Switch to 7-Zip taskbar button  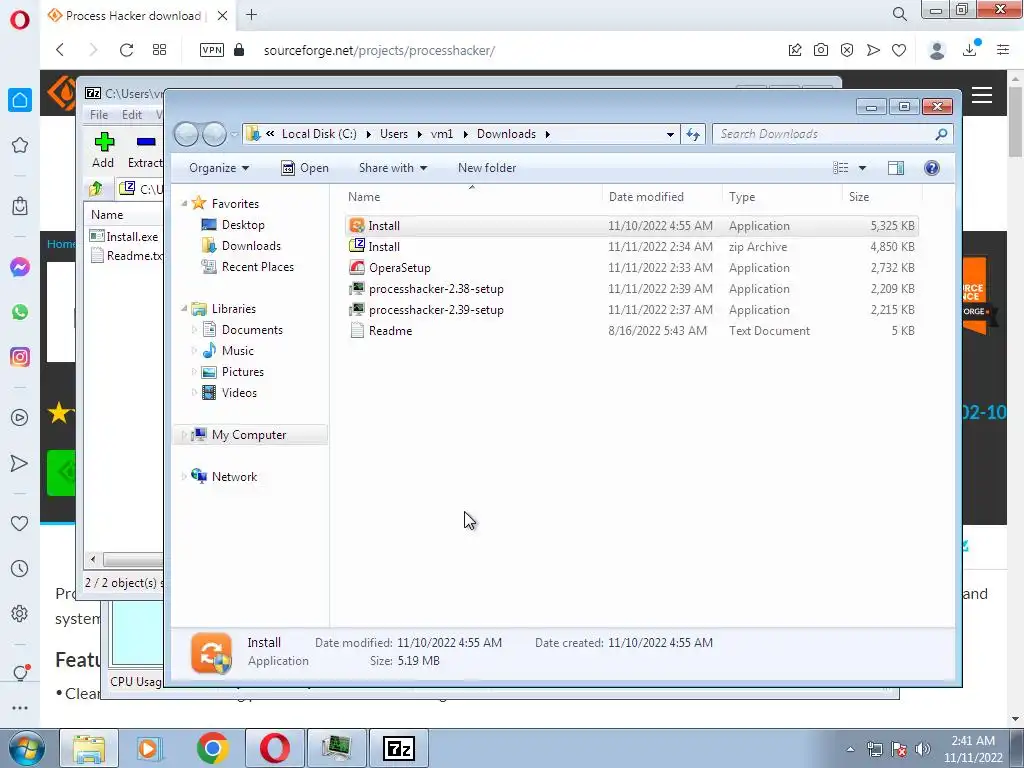coord(399,748)
